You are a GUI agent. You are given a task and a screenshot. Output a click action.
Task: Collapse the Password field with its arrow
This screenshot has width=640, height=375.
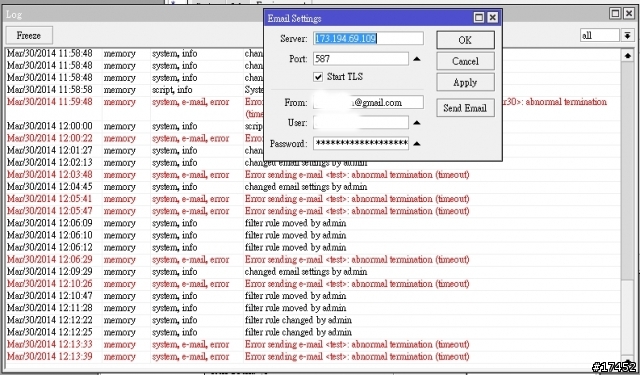(417, 144)
